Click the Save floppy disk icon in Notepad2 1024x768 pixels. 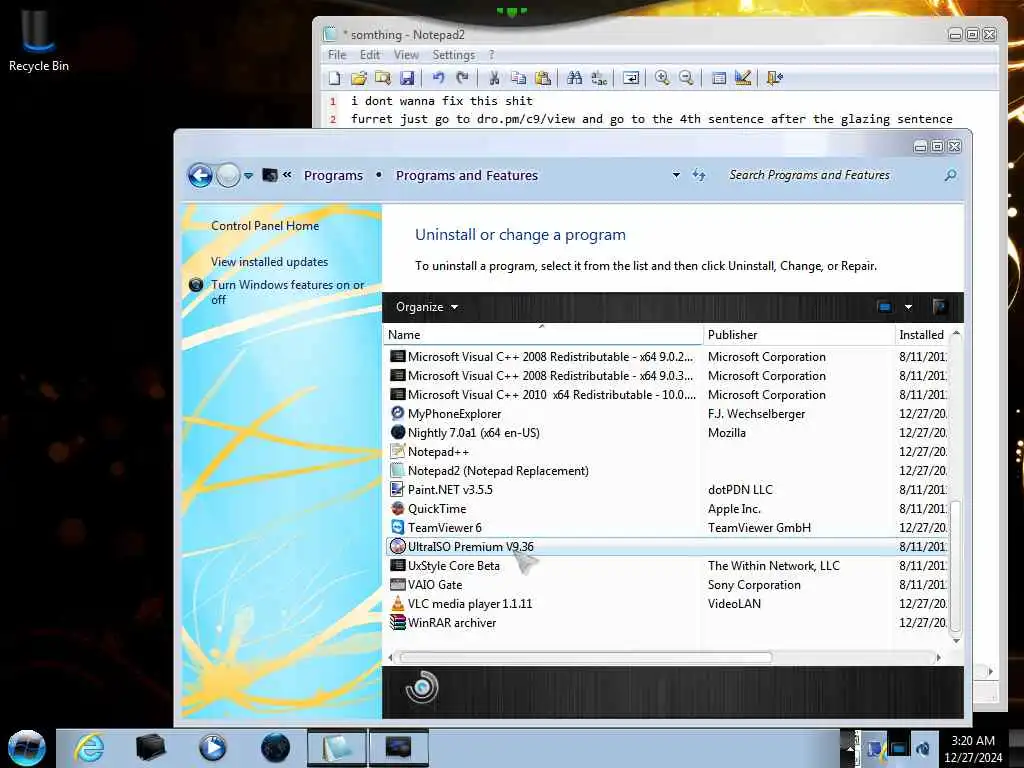click(407, 78)
